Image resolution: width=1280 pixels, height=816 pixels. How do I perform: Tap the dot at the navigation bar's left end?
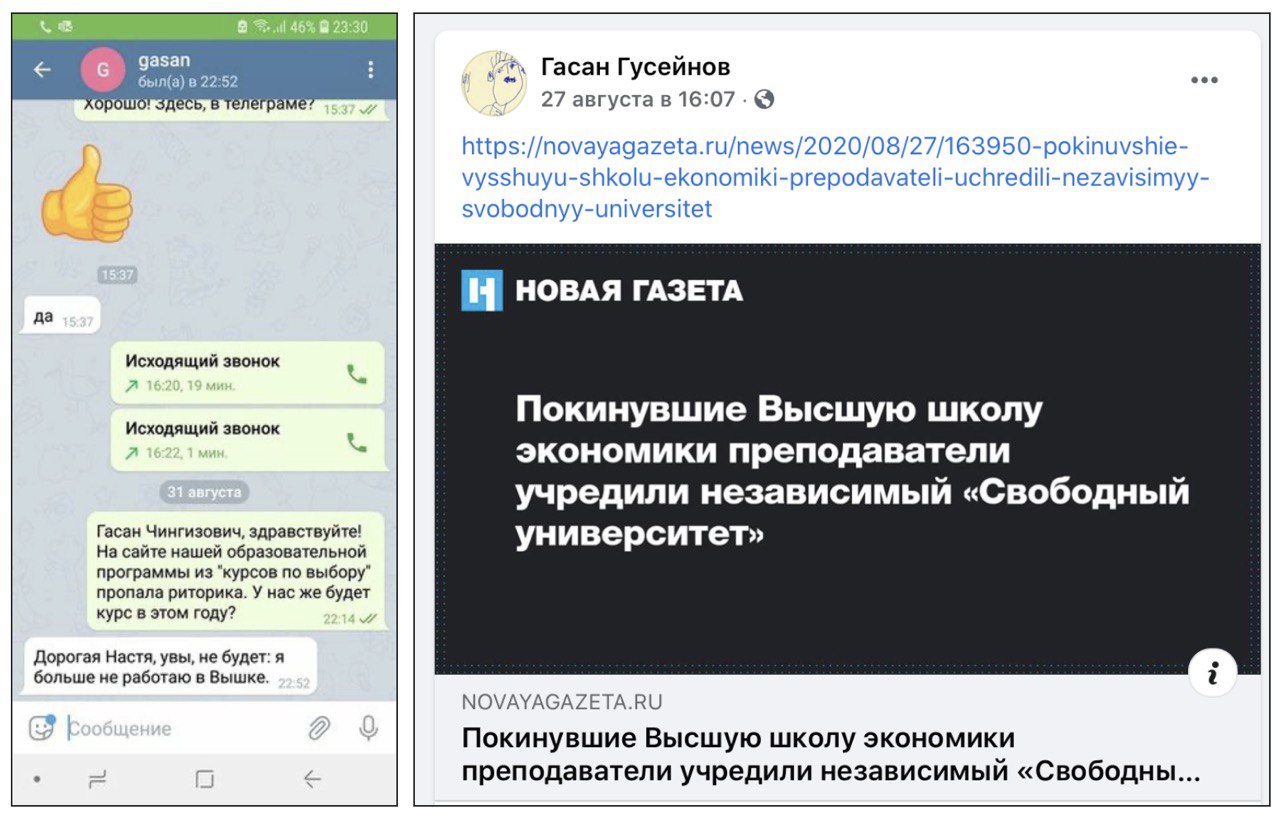37,779
